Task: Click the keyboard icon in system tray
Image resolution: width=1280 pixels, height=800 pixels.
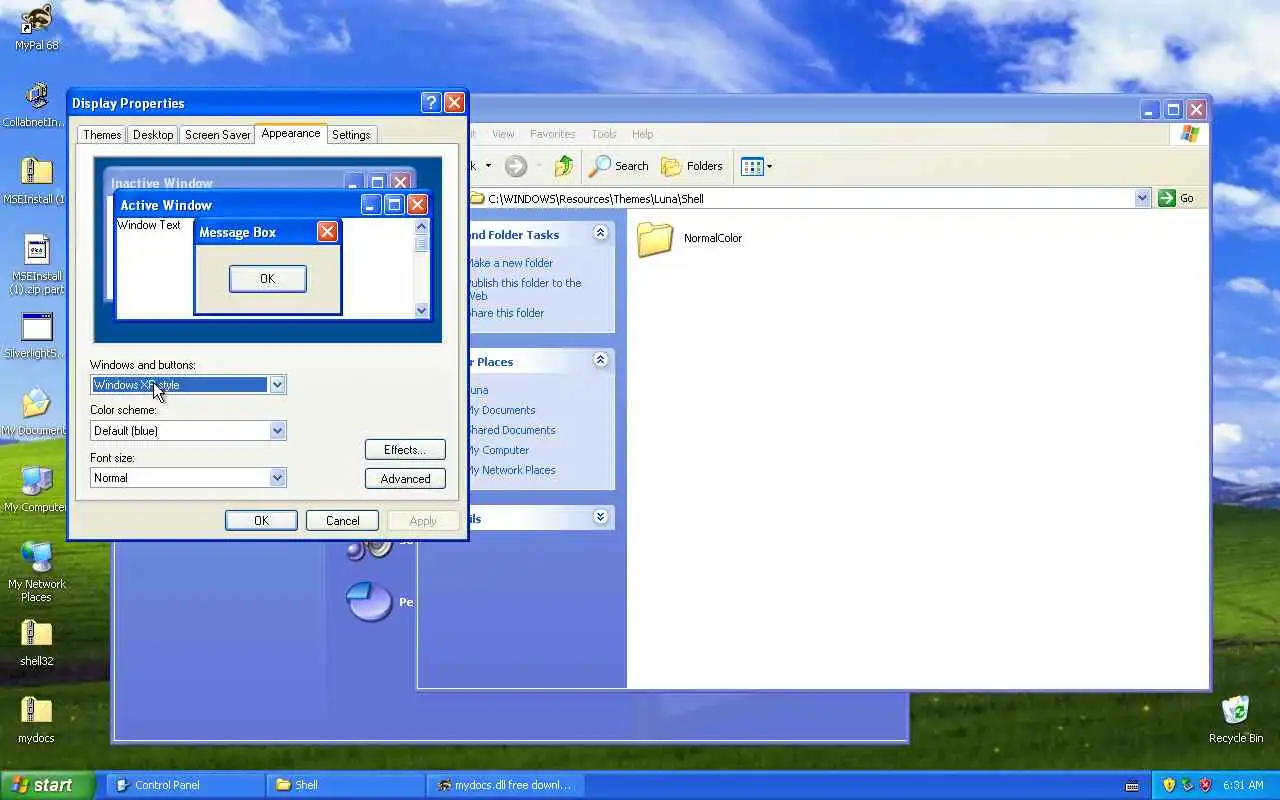Action: (1132, 785)
